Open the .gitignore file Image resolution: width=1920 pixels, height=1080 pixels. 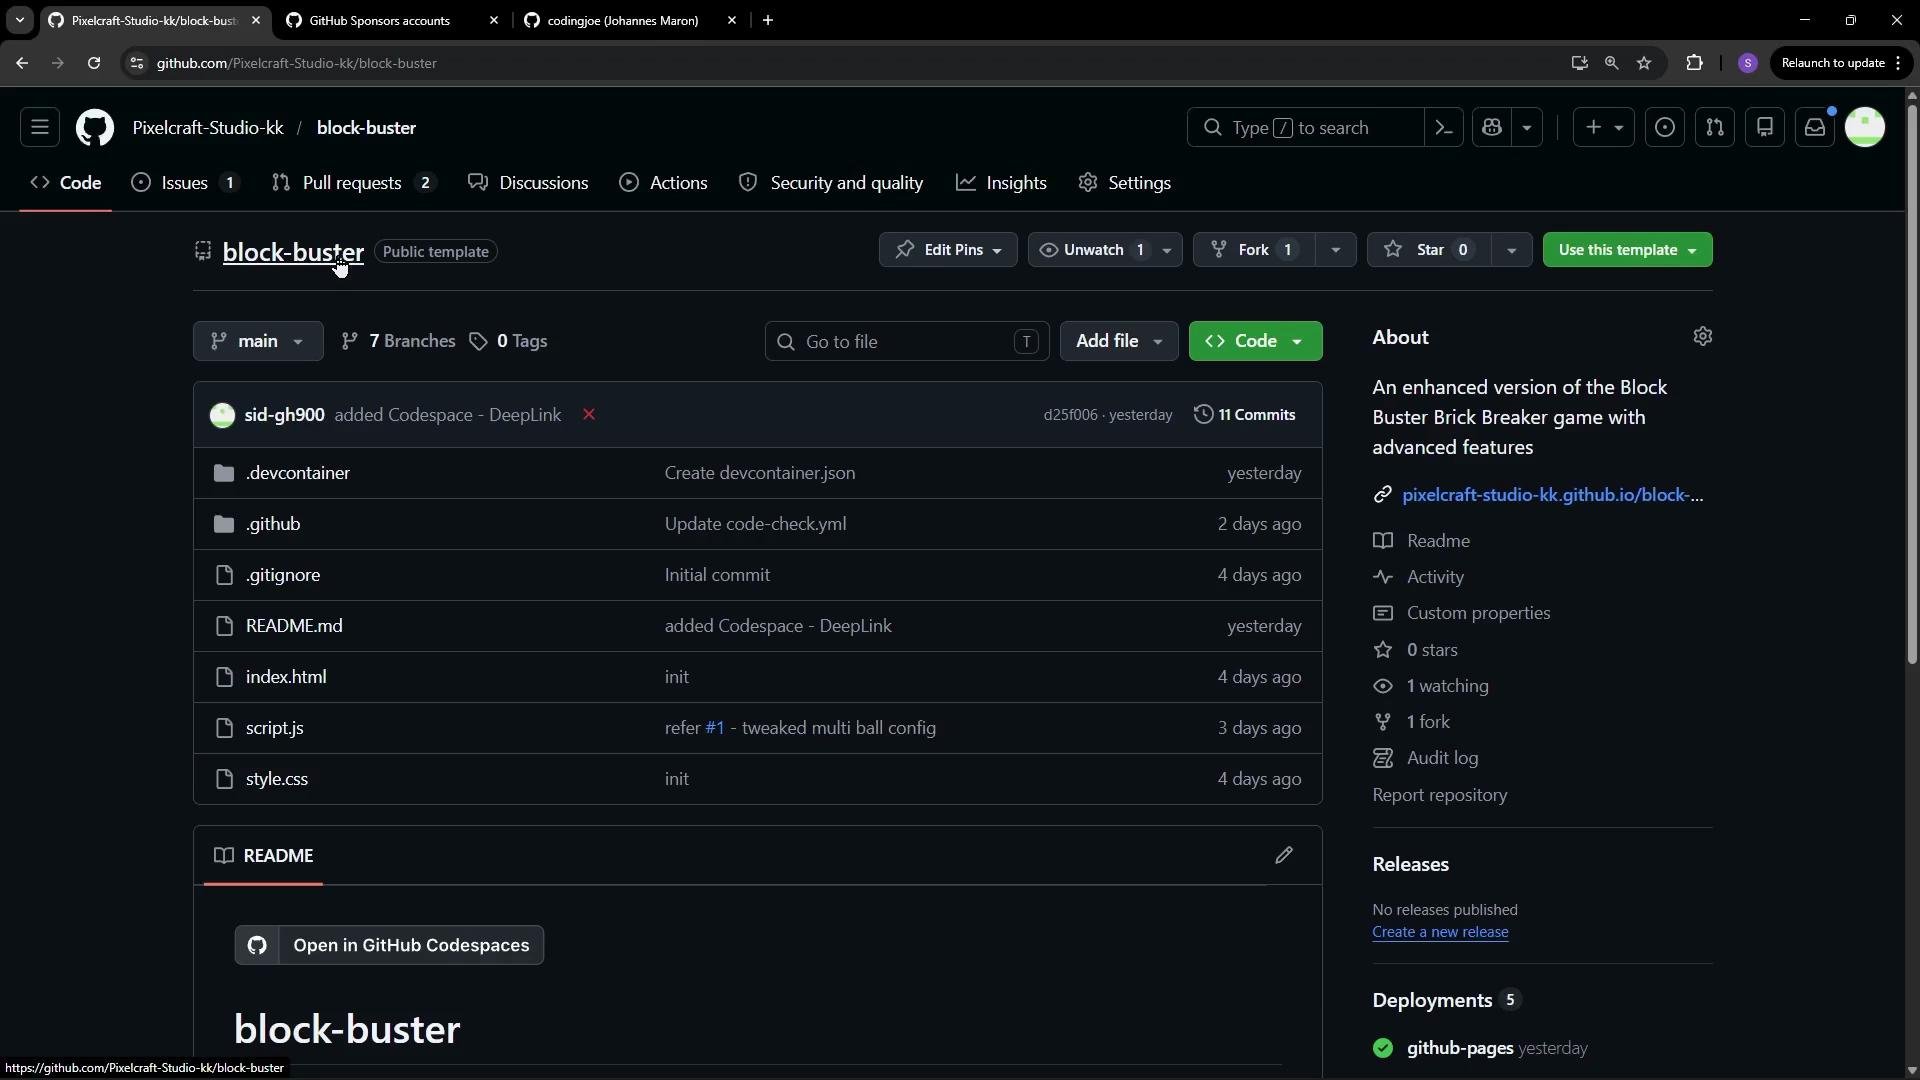(283, 575)
